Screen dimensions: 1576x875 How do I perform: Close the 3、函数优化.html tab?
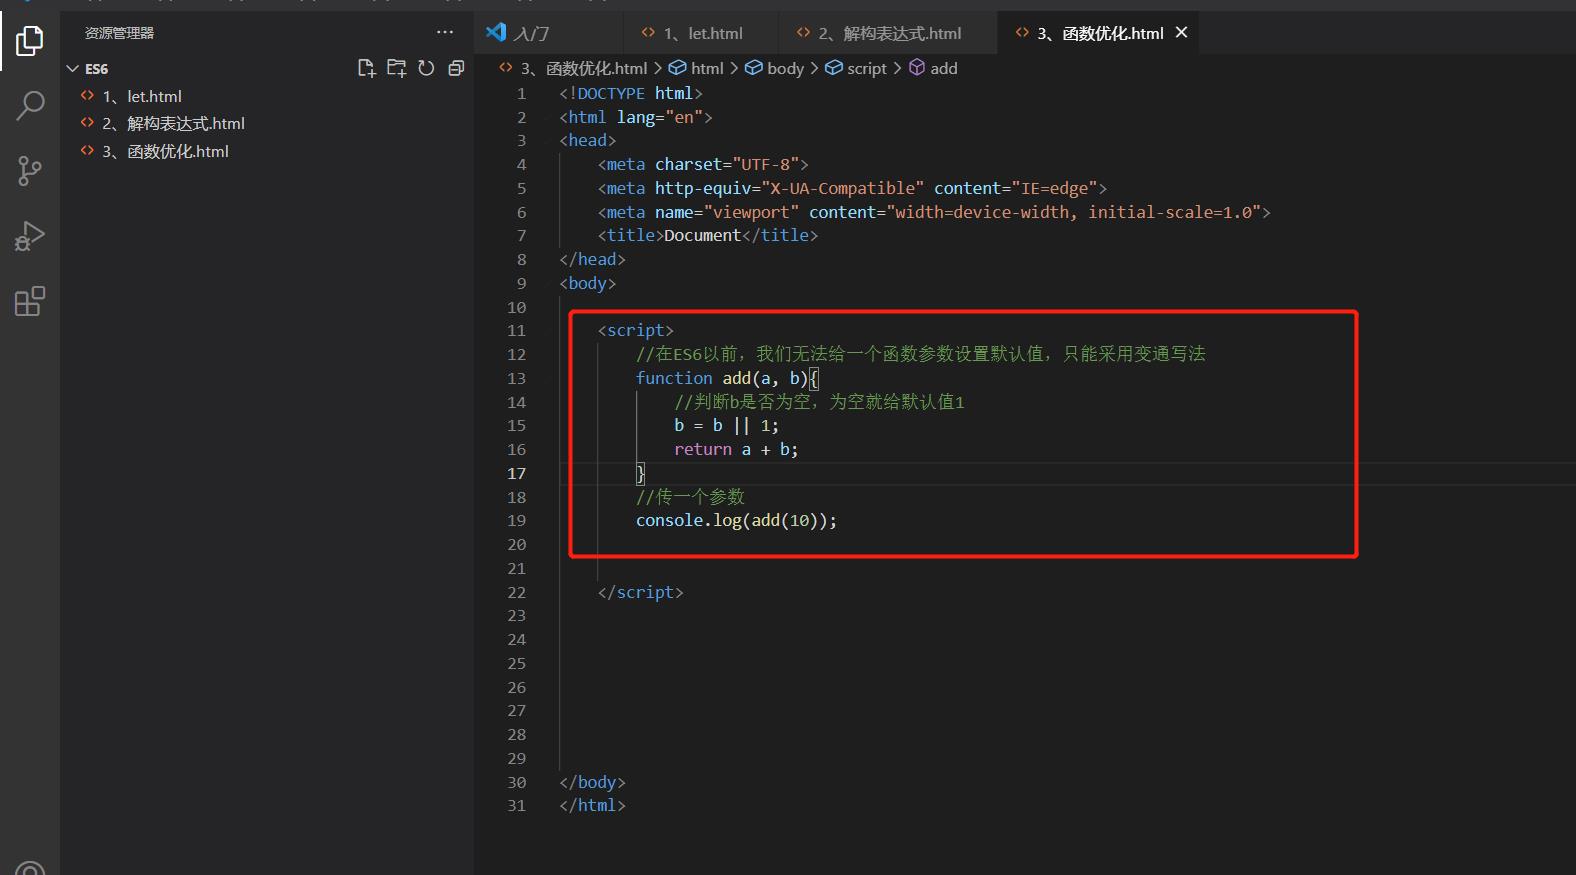(x=1181, y=32)
